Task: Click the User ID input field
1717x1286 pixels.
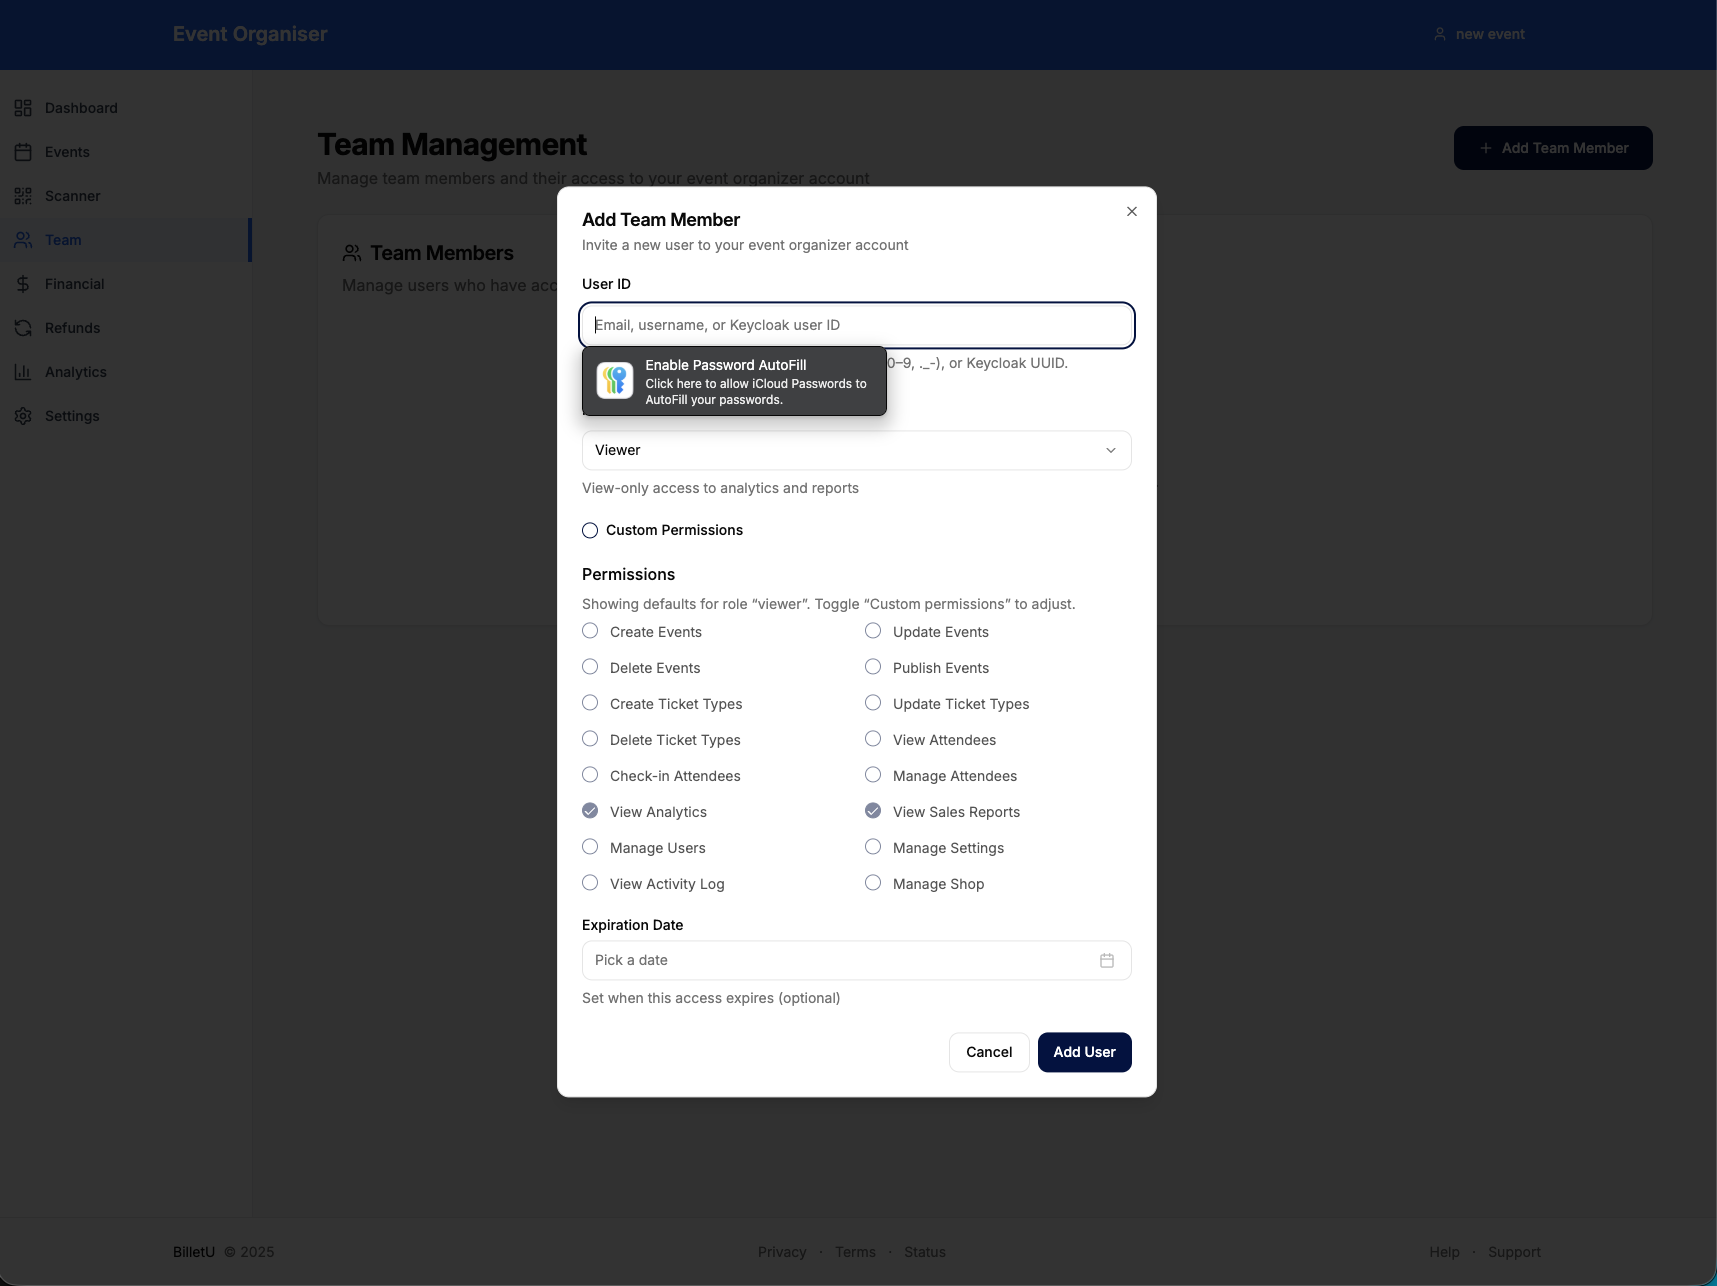Action: click(x=857, y=325)
